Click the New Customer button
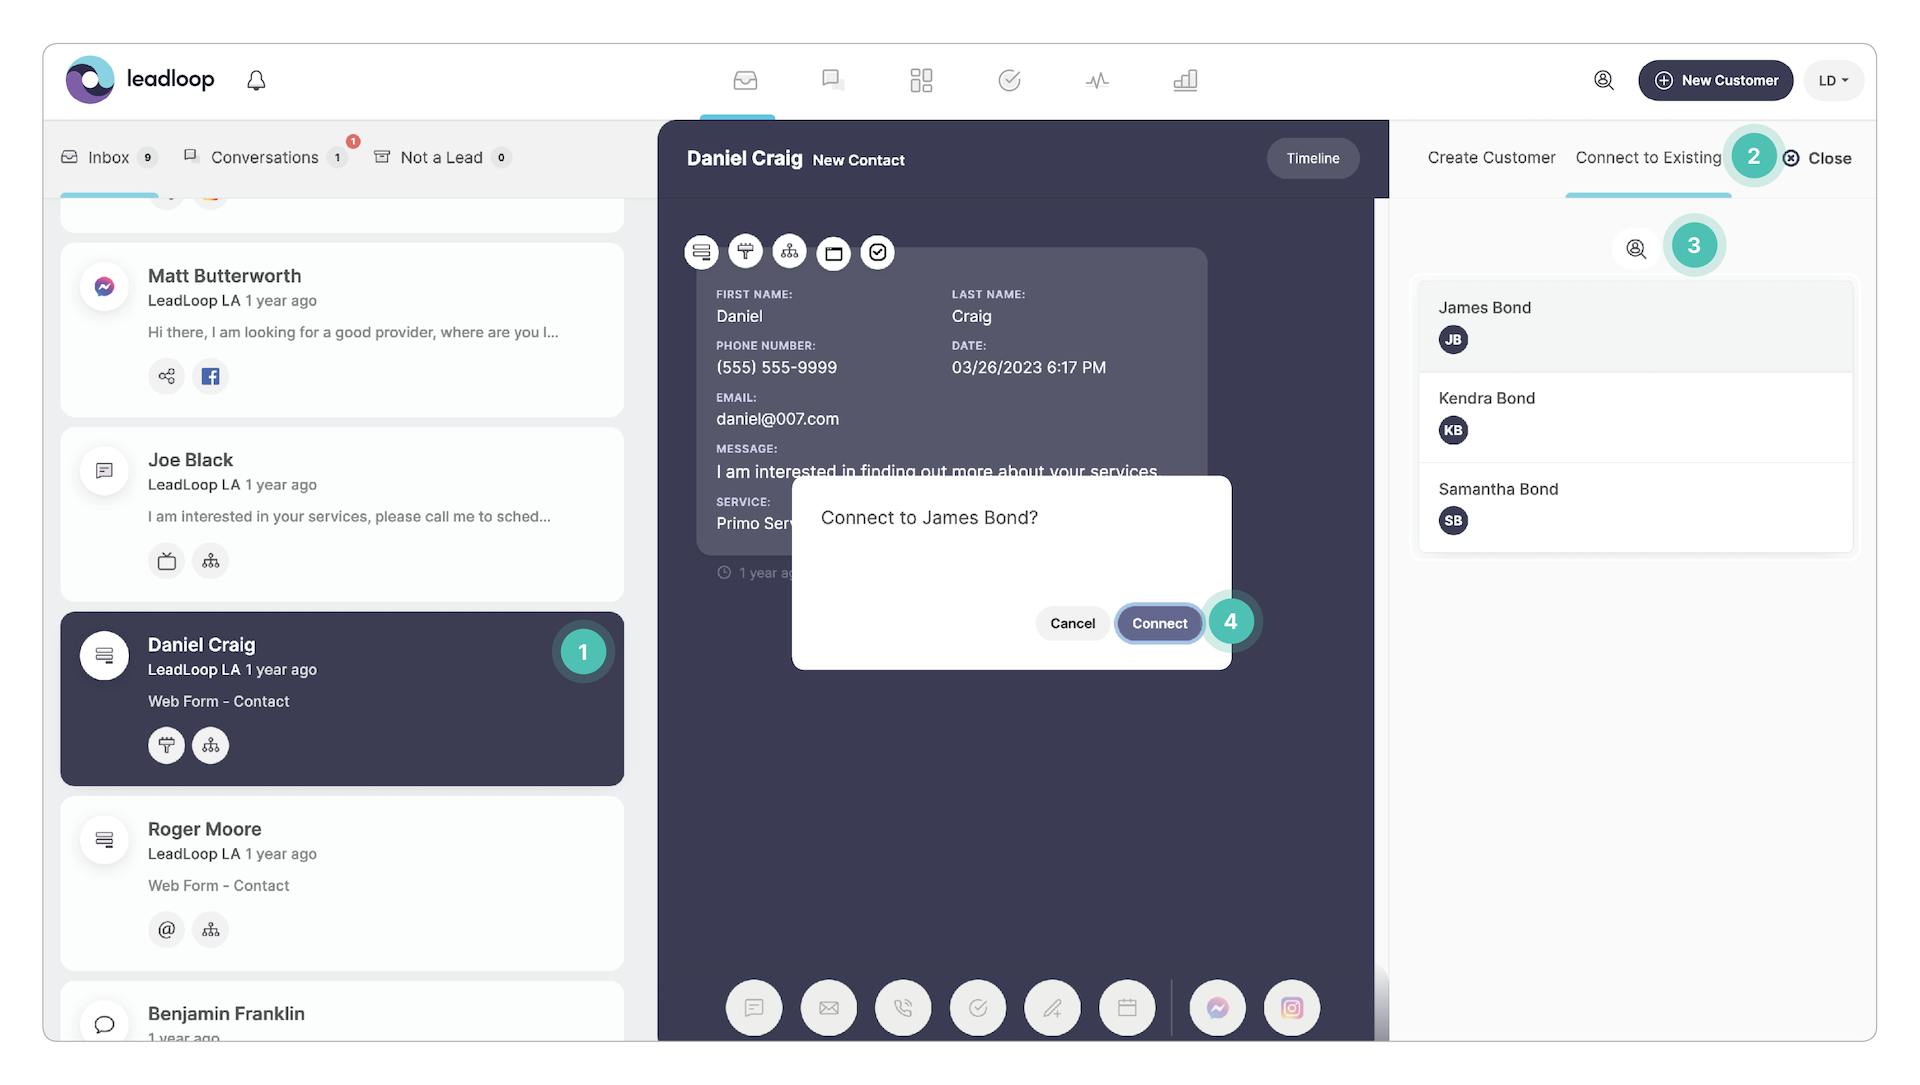Viewport: 1920px width, 1085px height. click(x=1715, y=80)
